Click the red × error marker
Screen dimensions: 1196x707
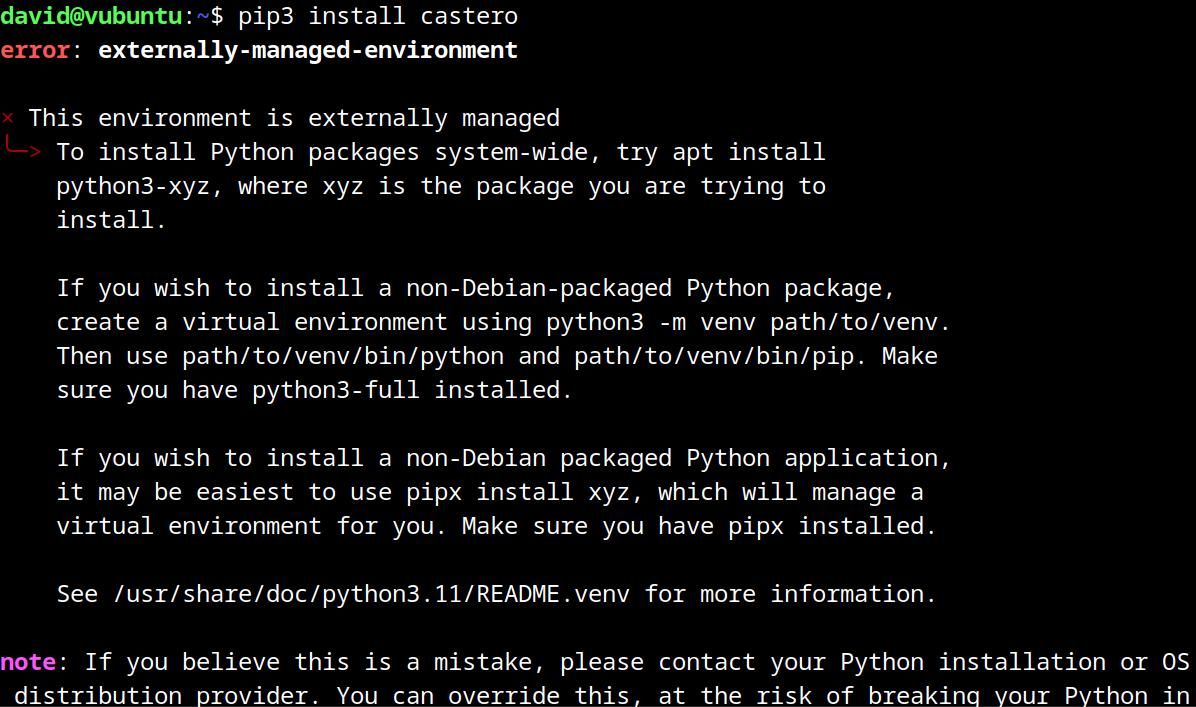coord(7,117)
